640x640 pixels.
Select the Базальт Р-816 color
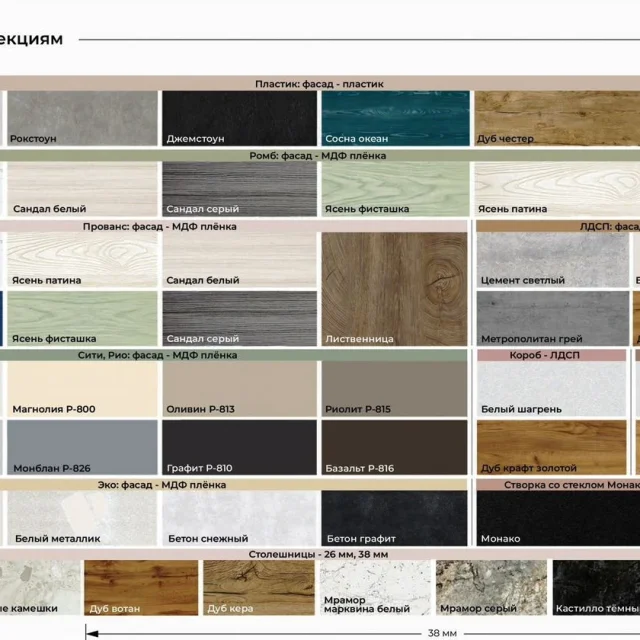point(394,447)
